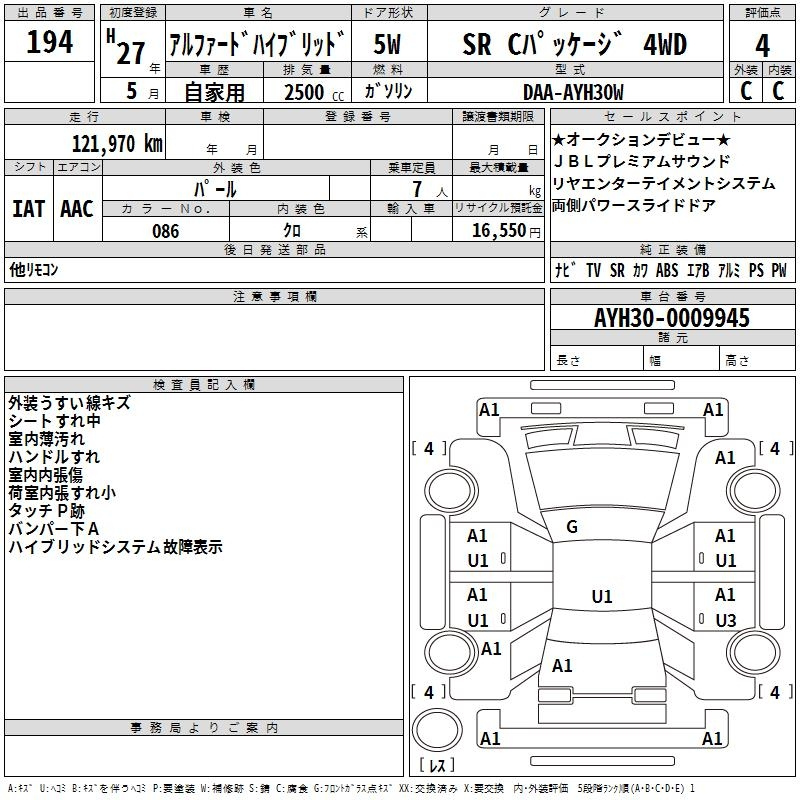800x800 pixels.
Task: Click inspector note 外装うすい線キズ
Action: click(69, 403)
